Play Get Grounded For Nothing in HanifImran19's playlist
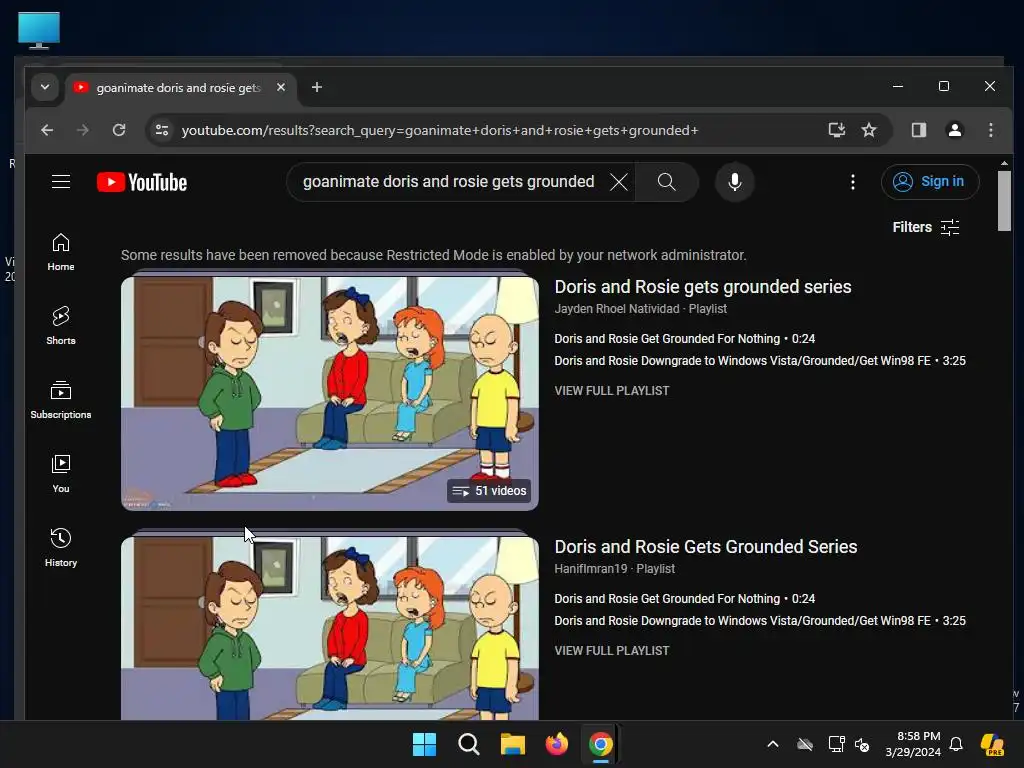Image resolution: width=1024 pixels, height=768 pixels. tap(684, 599)
